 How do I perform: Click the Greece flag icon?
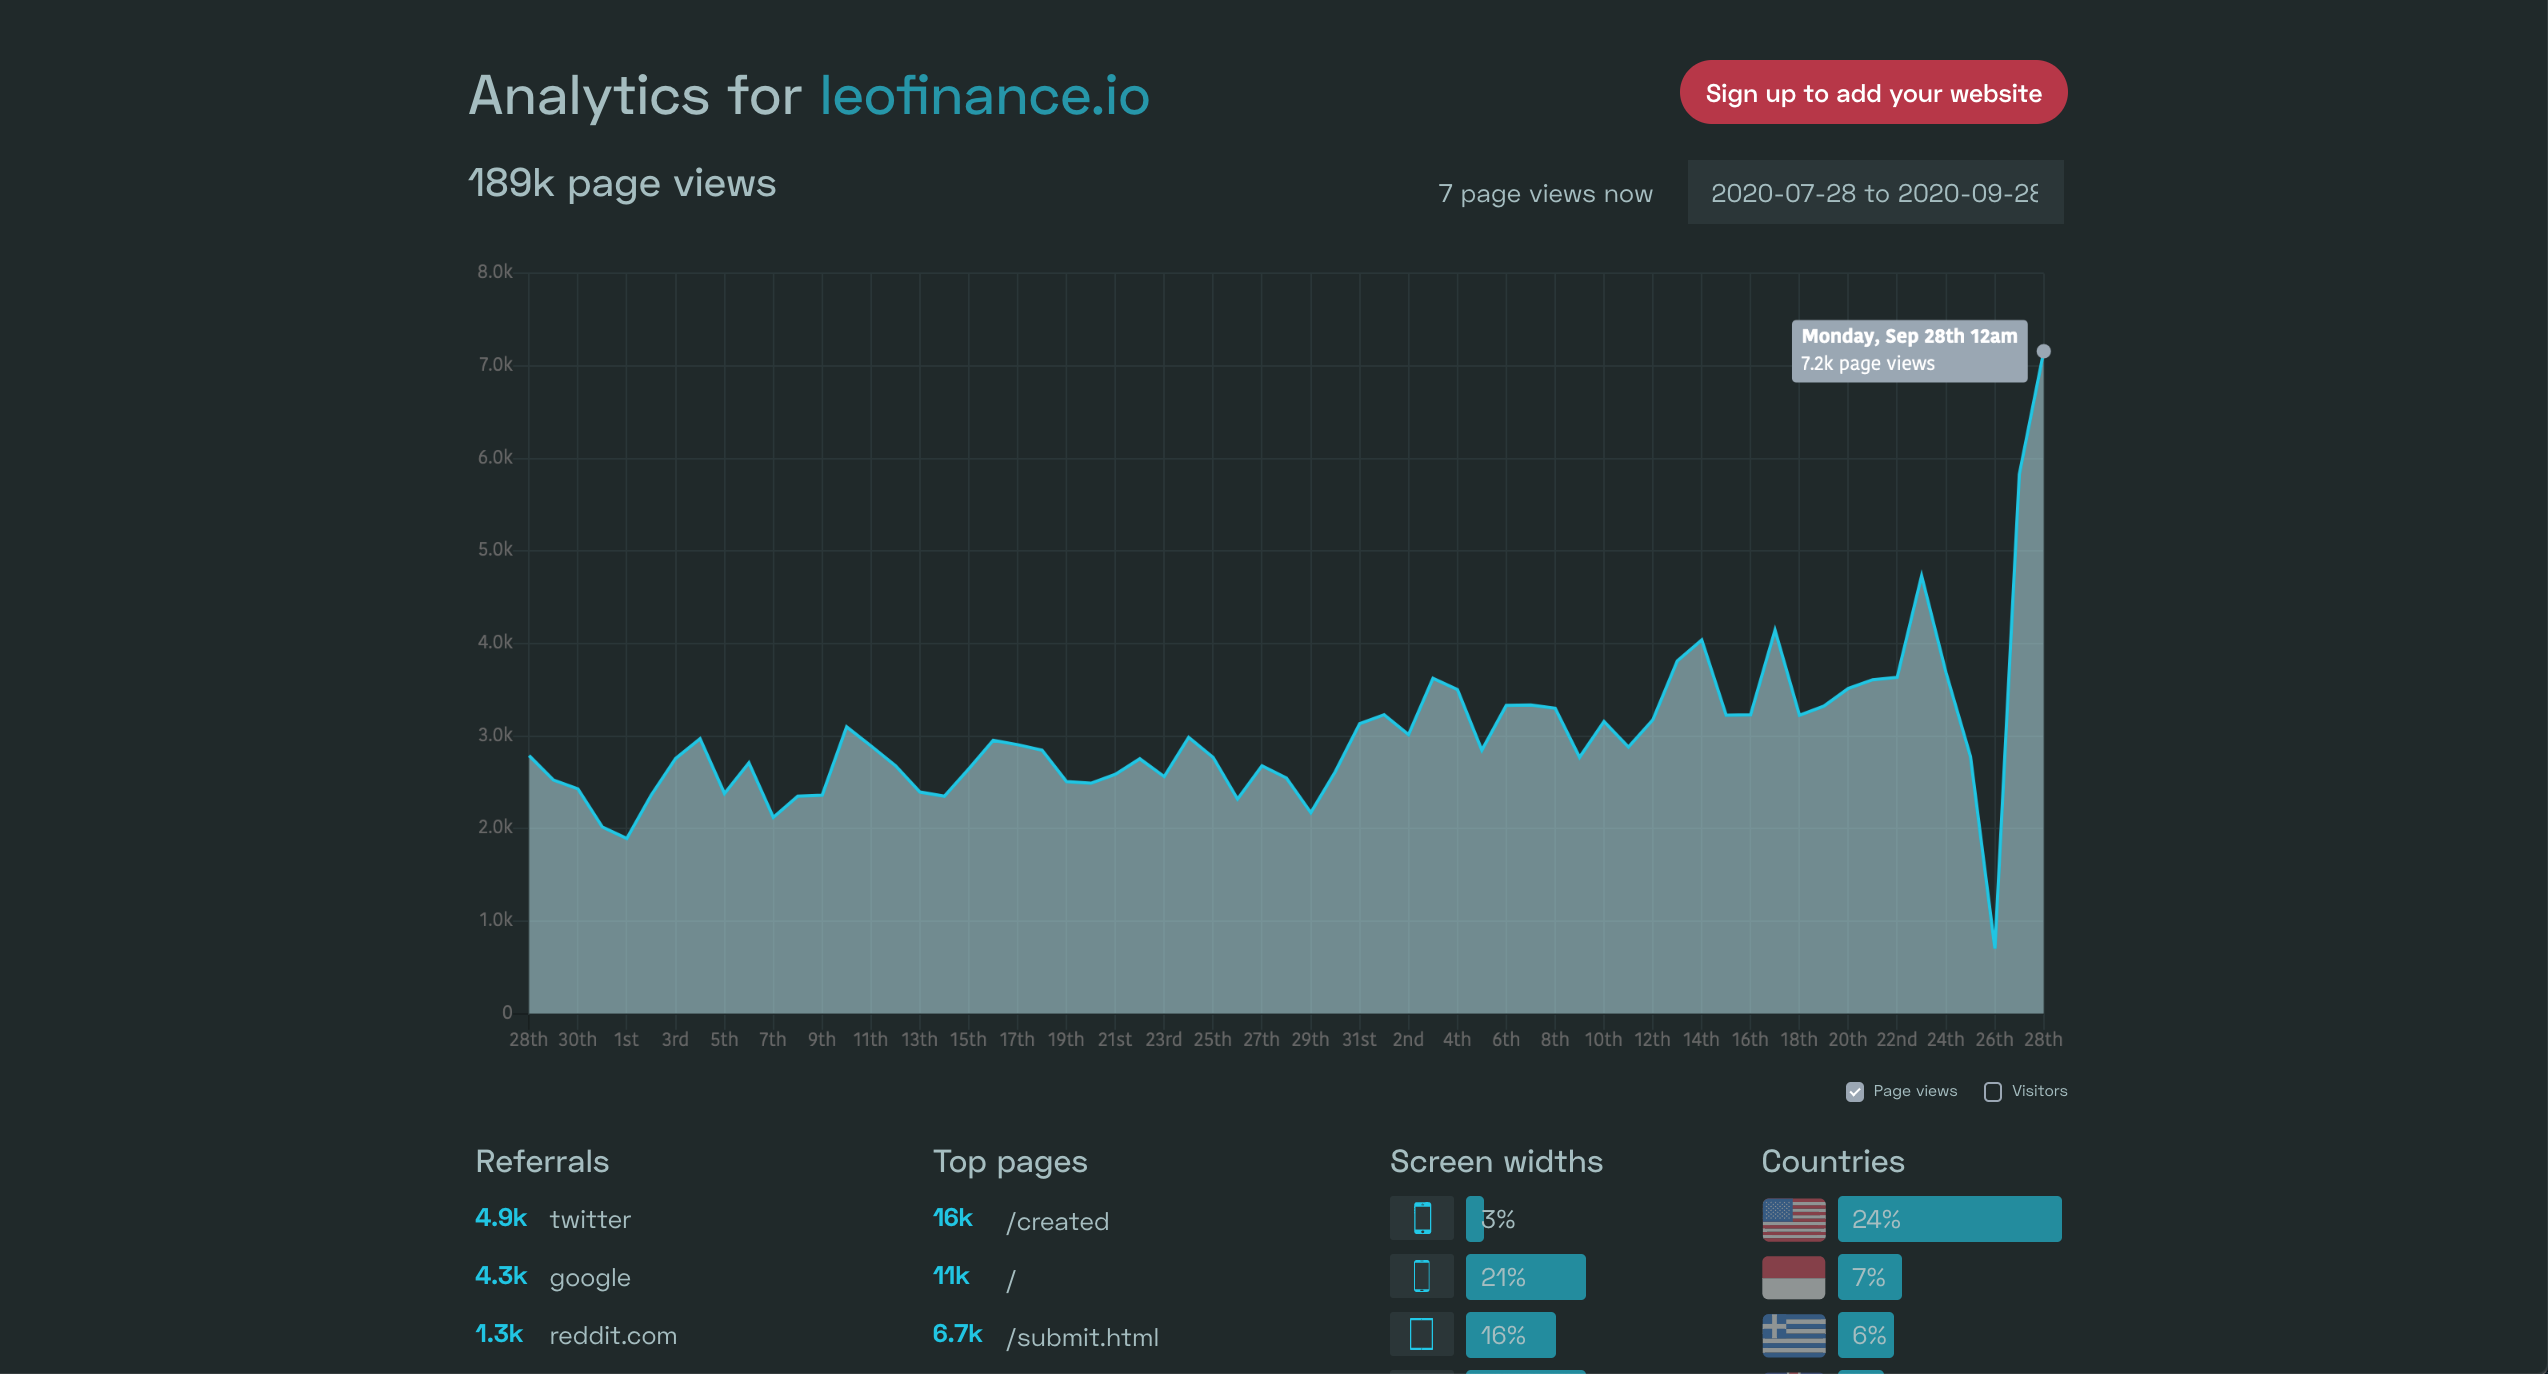coord(1794,1335)
